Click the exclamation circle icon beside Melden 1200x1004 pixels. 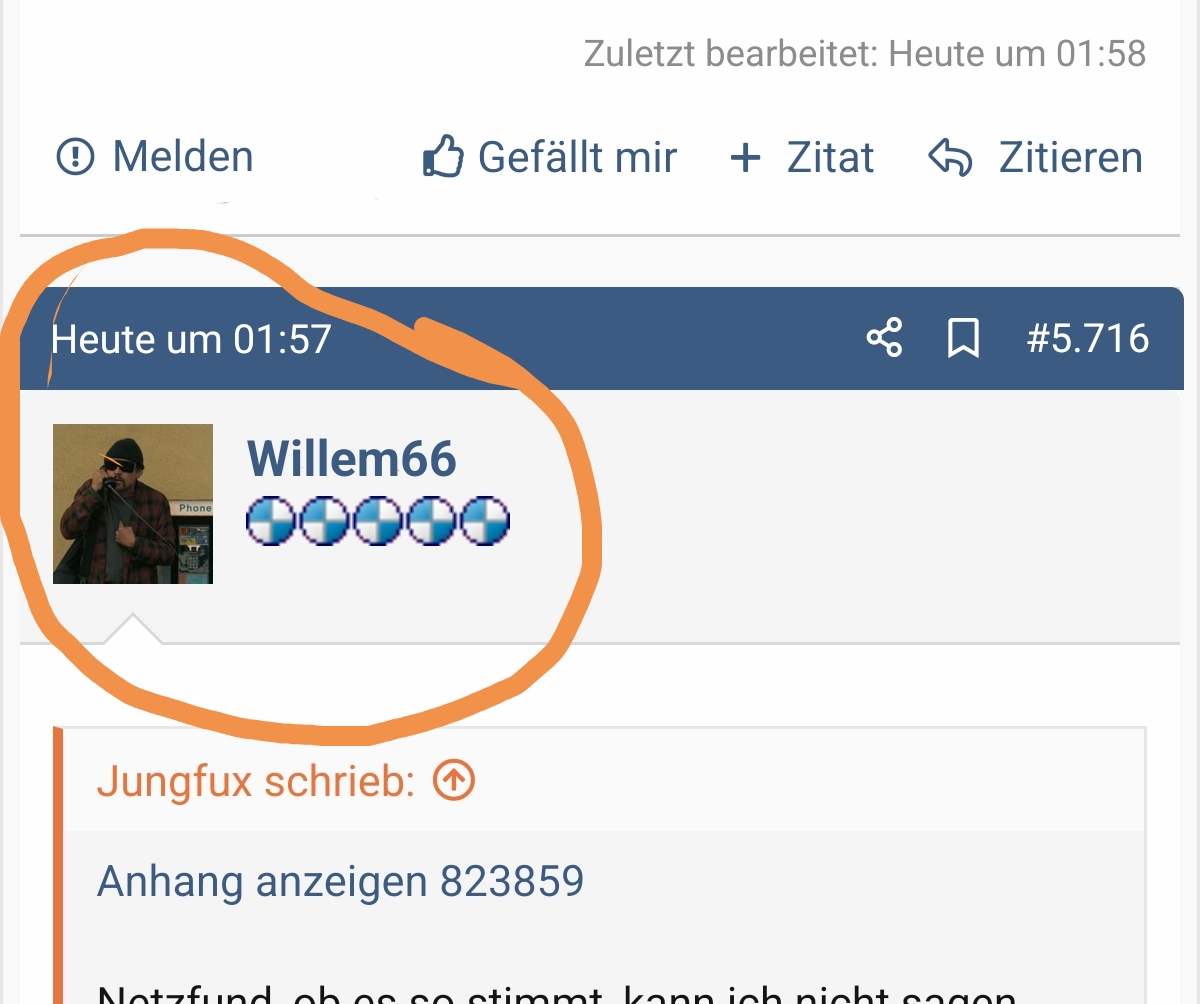pyautogui.click(x=75, y=157)
